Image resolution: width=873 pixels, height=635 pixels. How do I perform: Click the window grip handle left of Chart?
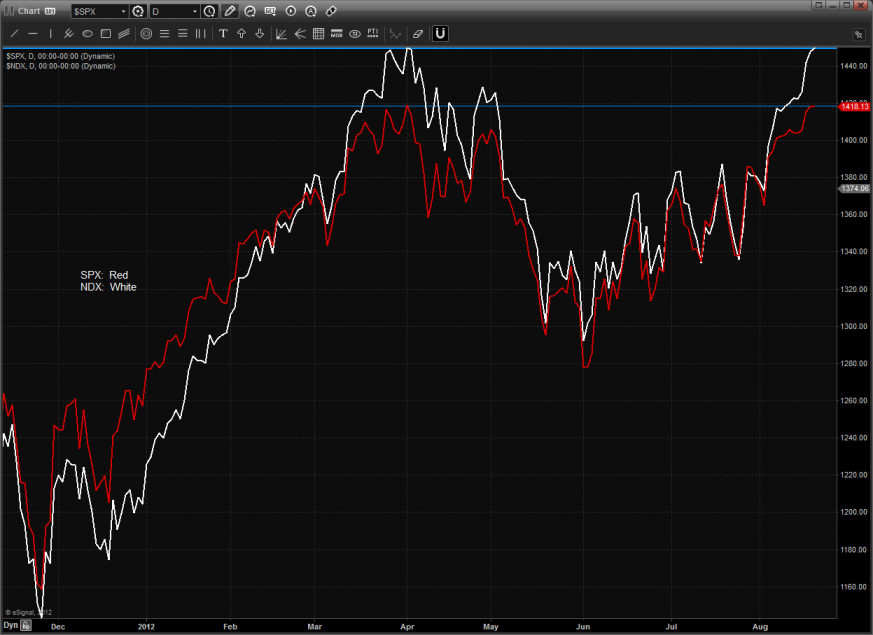pos(9,11)
